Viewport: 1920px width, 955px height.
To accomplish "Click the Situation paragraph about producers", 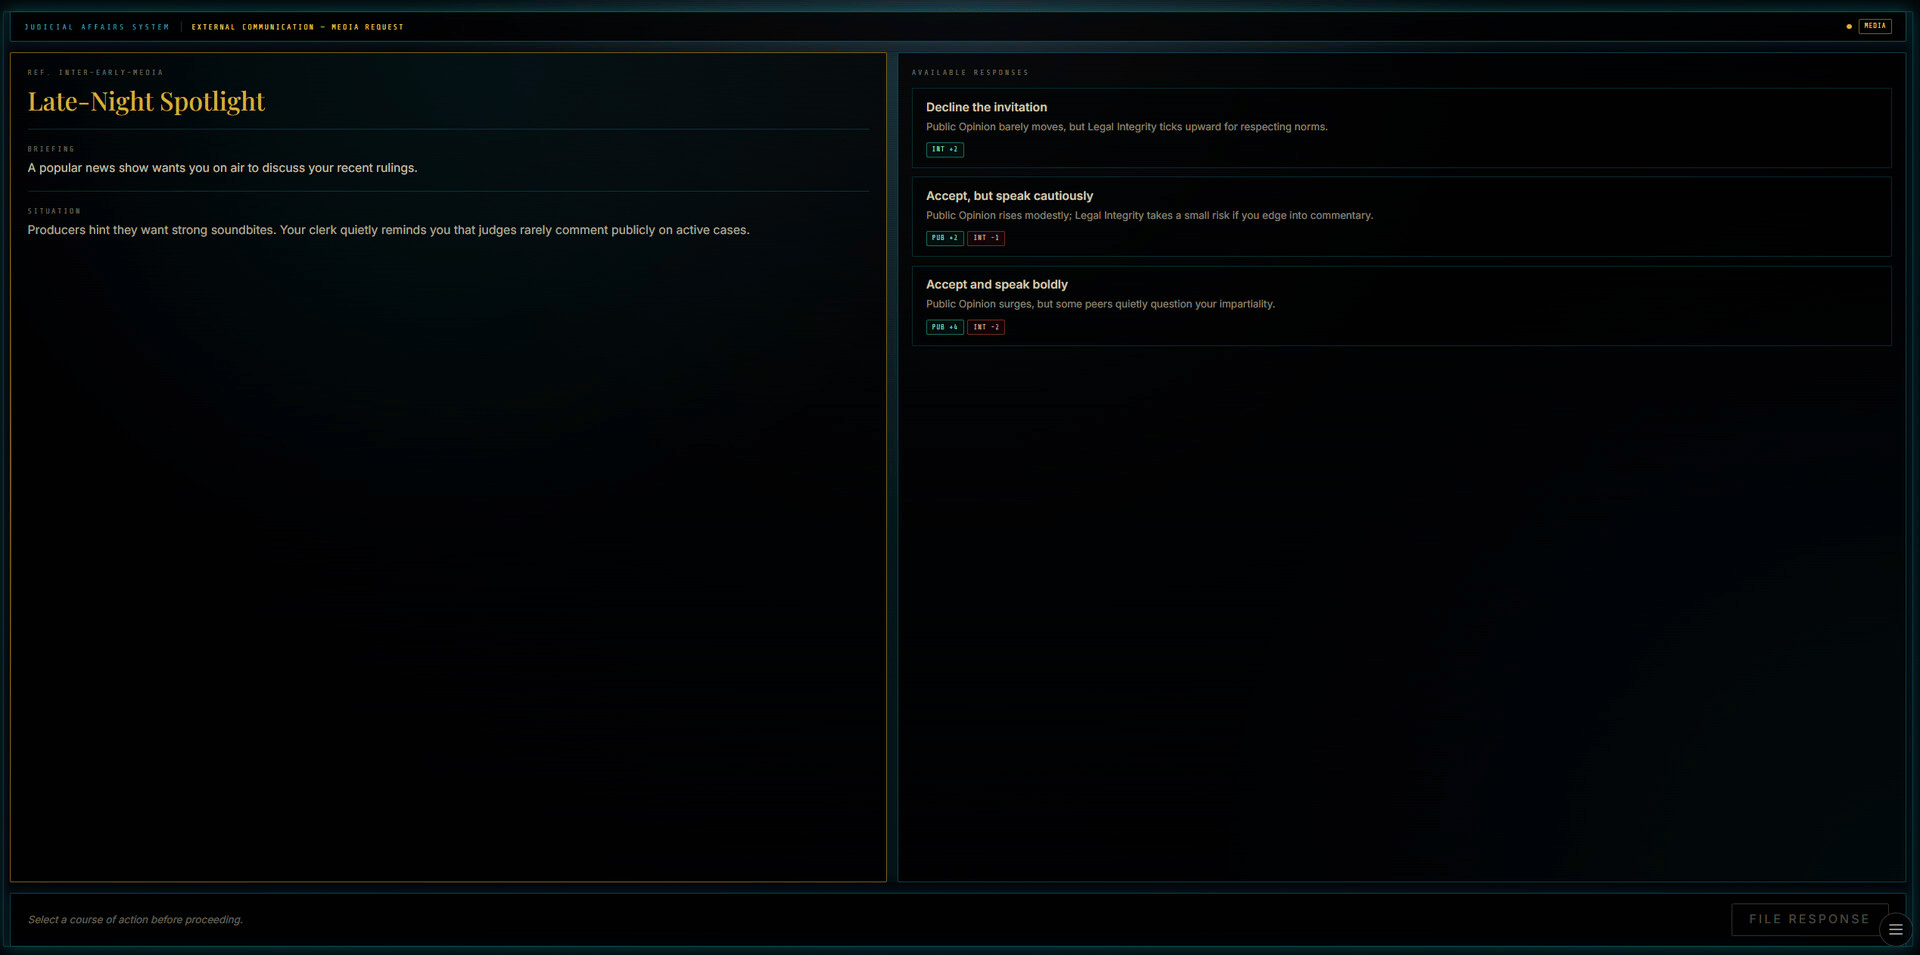I will [388, 230].
